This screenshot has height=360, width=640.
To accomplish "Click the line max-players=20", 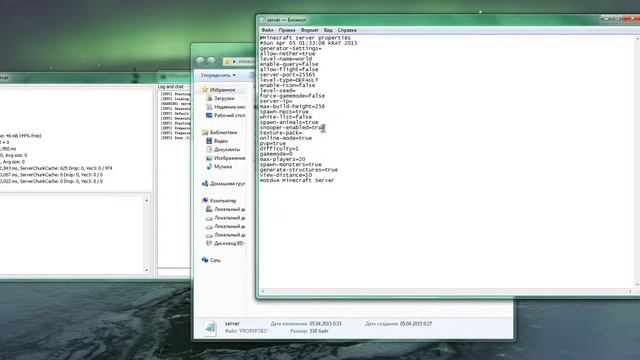I will pyautogui.click(x=282, y=159).
